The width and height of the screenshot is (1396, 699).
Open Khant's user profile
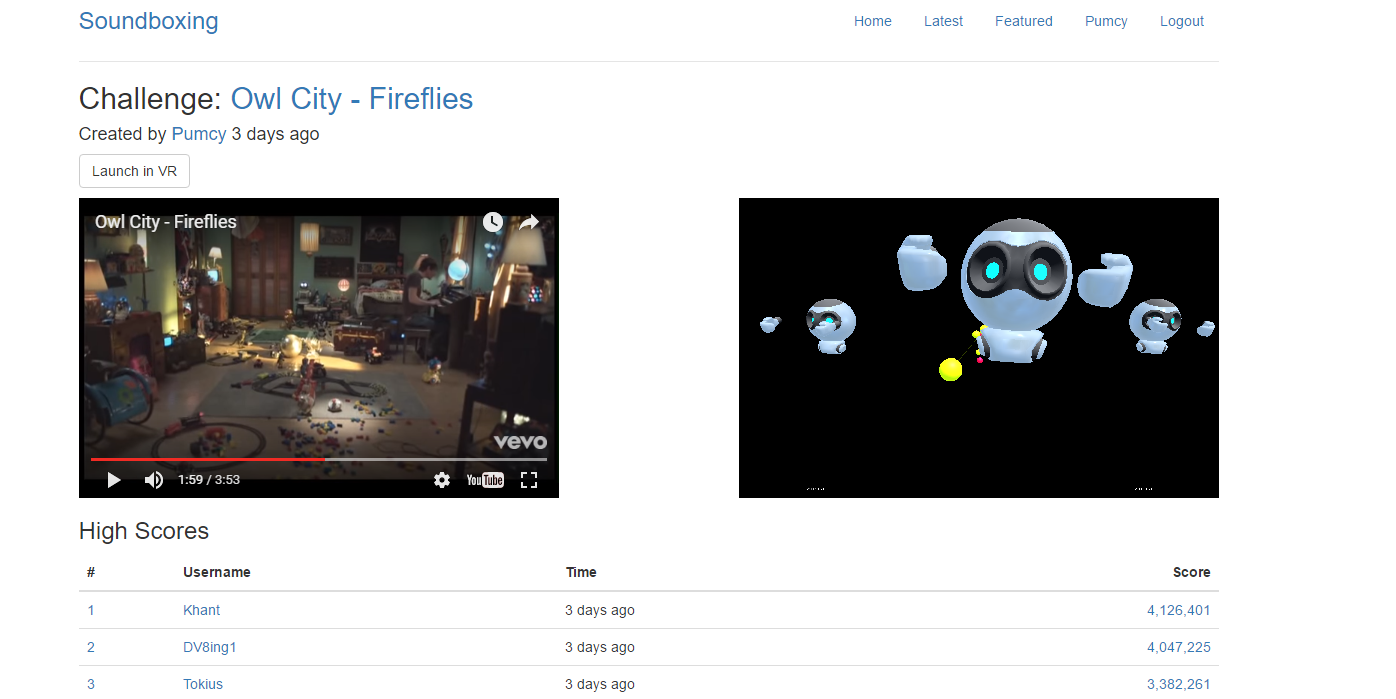point(202,610)
